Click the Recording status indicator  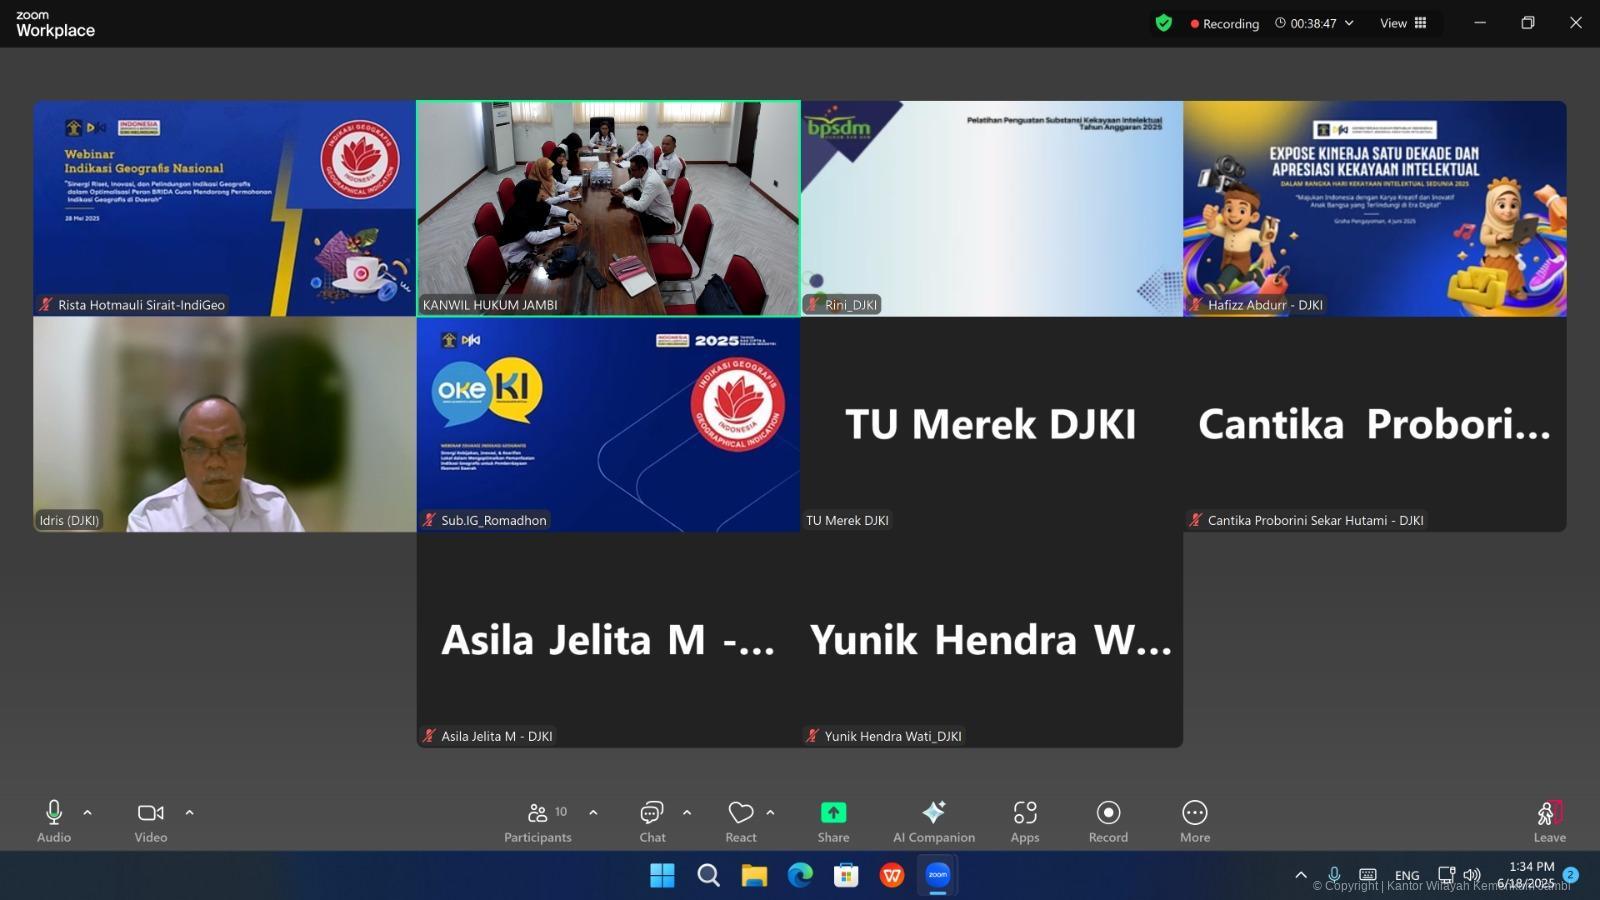[1224, 23]
